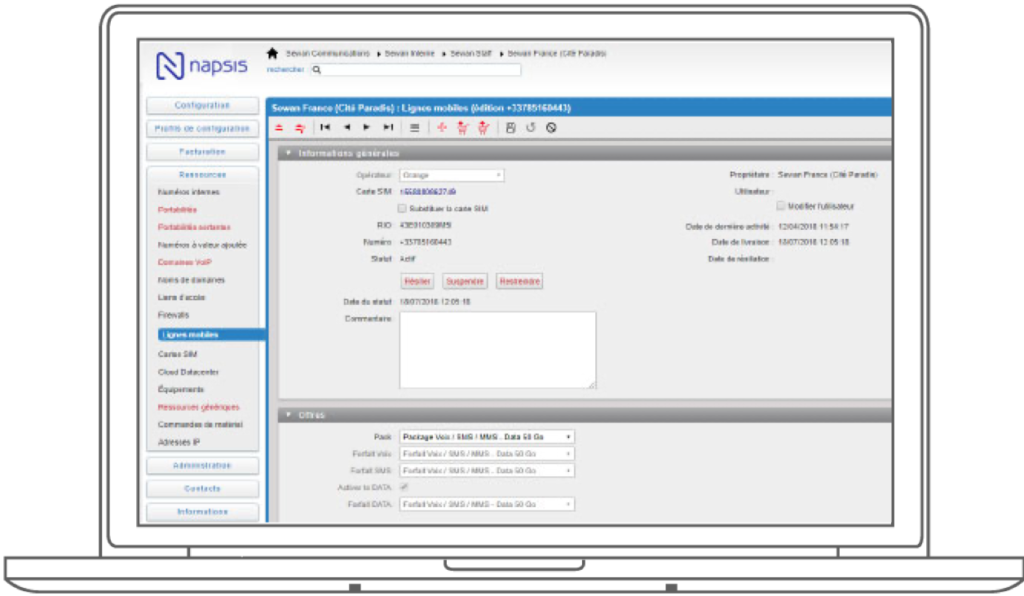This screenshot has width=1024, height=596.
Task: Jump to last record icon
Action: [388, 128]
